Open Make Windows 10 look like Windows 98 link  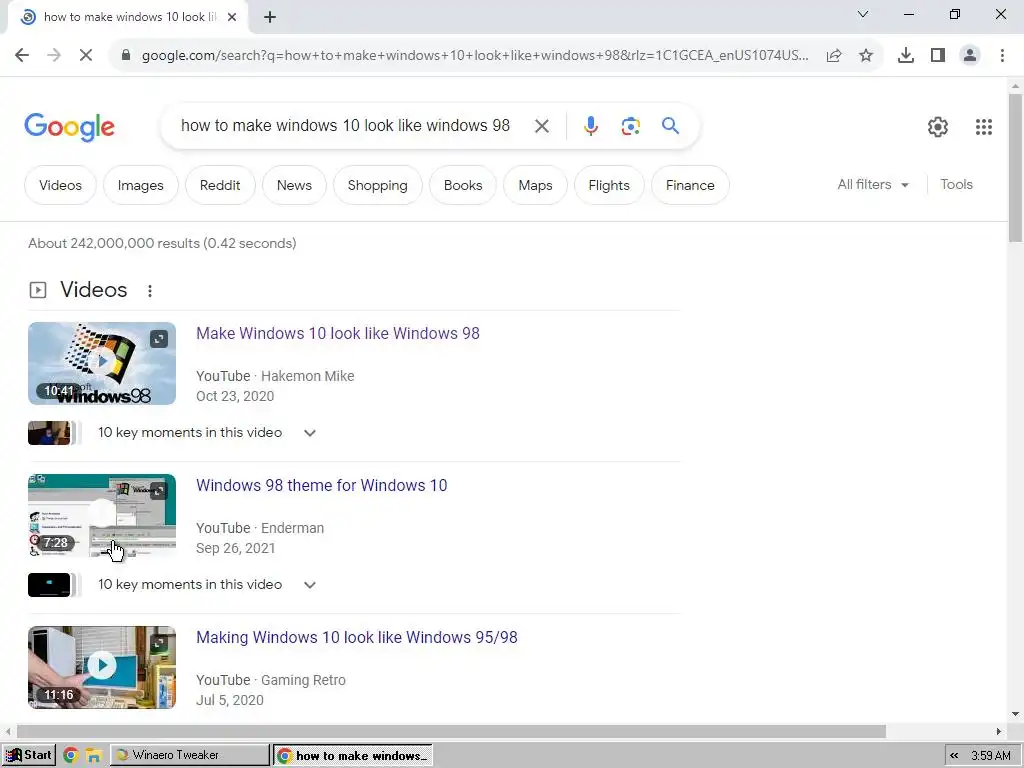(338, 333)
